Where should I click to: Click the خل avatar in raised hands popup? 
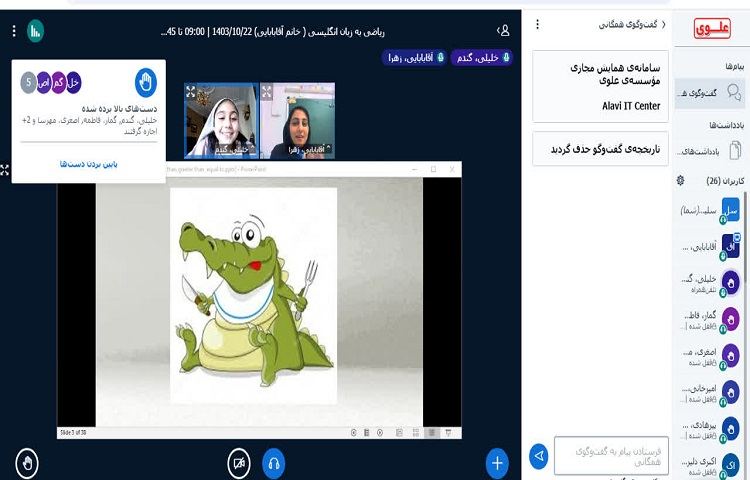point(73,83)
